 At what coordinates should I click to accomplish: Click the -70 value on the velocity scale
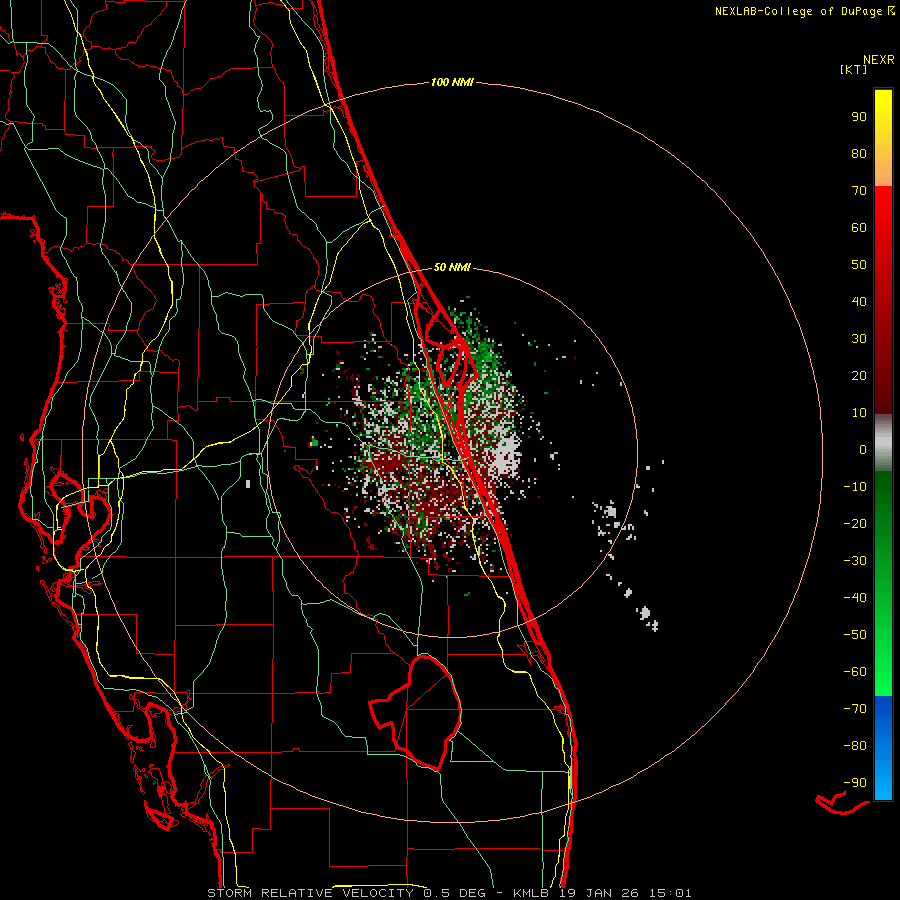[855, 709]
